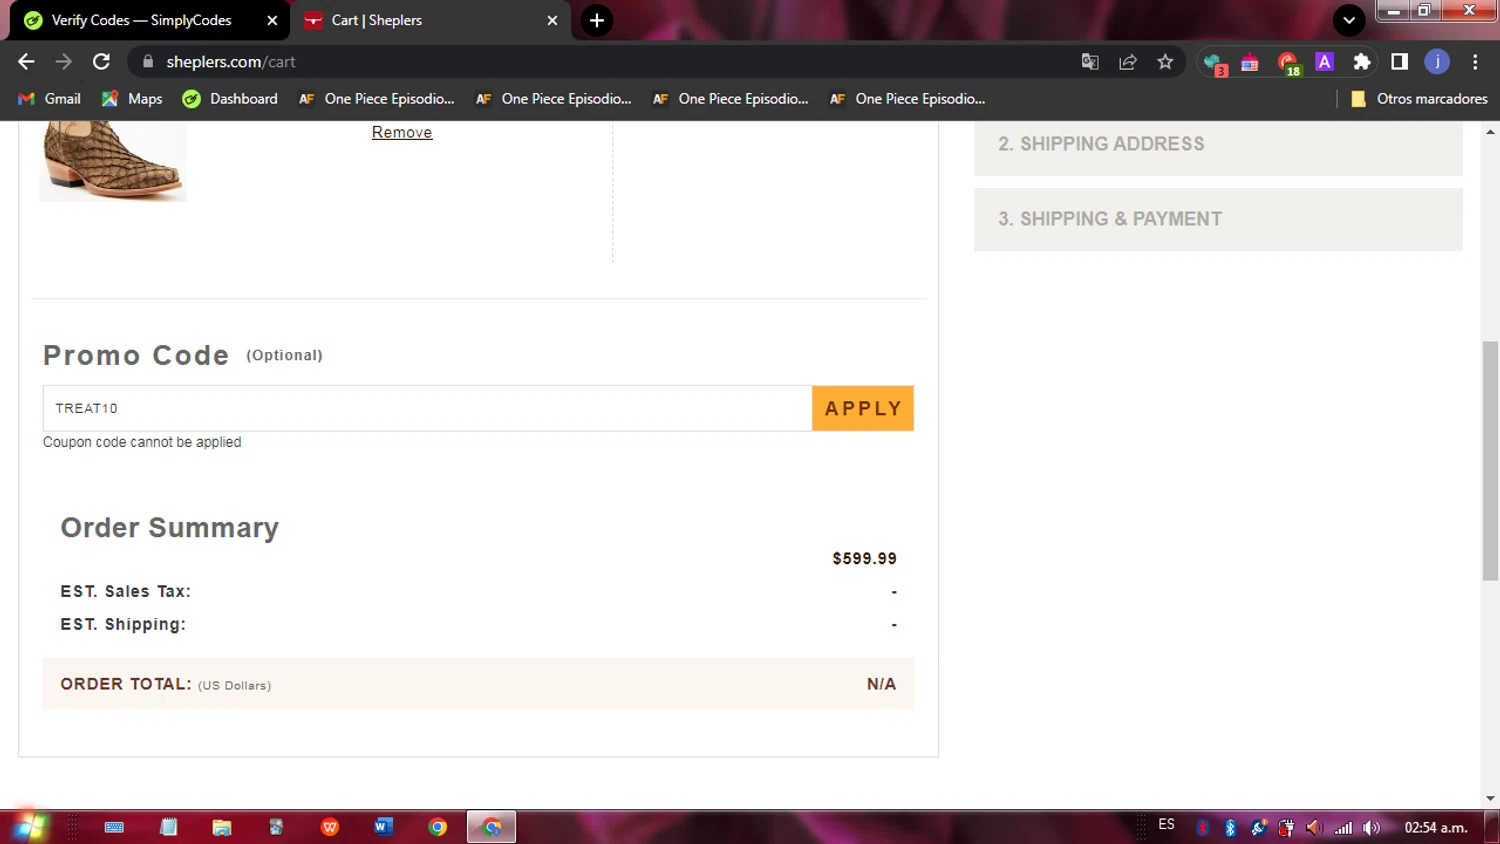Open Chrome's three-dot menu
The height and width of the screenshot is (844, 1500).
pos(1475,62)
